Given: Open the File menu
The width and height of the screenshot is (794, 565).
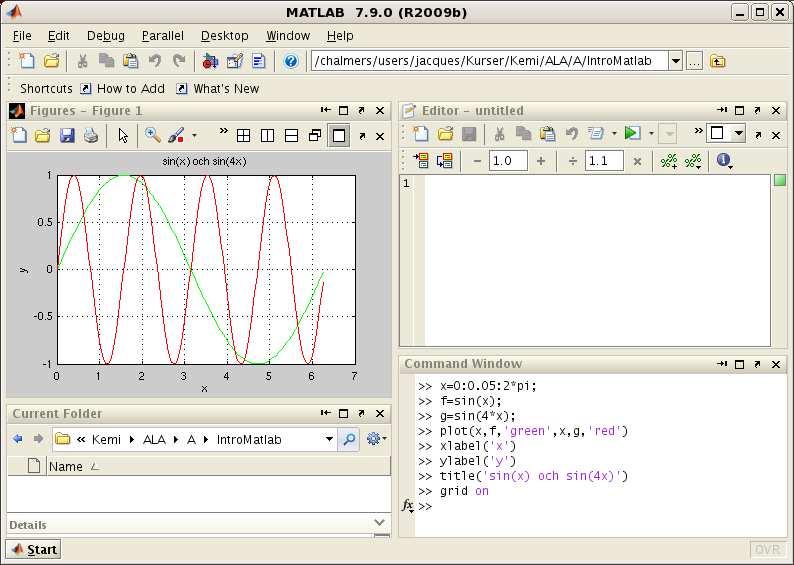Looking at the screenshot, I should [x=22, y=36].
